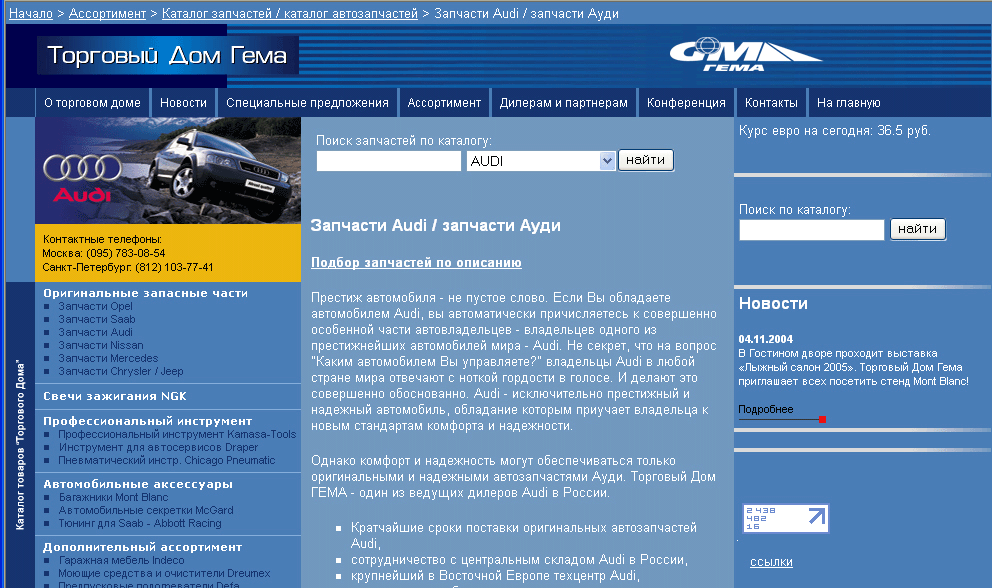Open 'Дилерам и партнерам' menu item
Screen dimensions: 992x588
click(564, 103)
